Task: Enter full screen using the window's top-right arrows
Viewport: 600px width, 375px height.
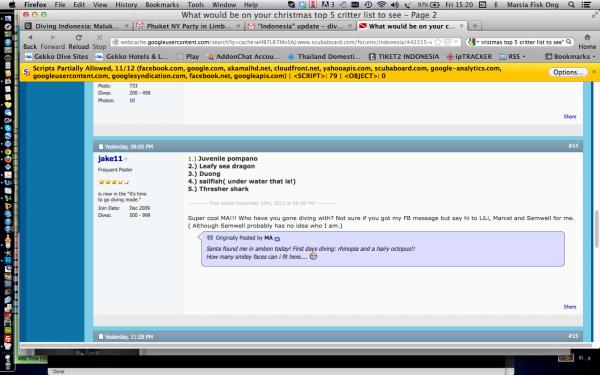Action: point(595,15)
